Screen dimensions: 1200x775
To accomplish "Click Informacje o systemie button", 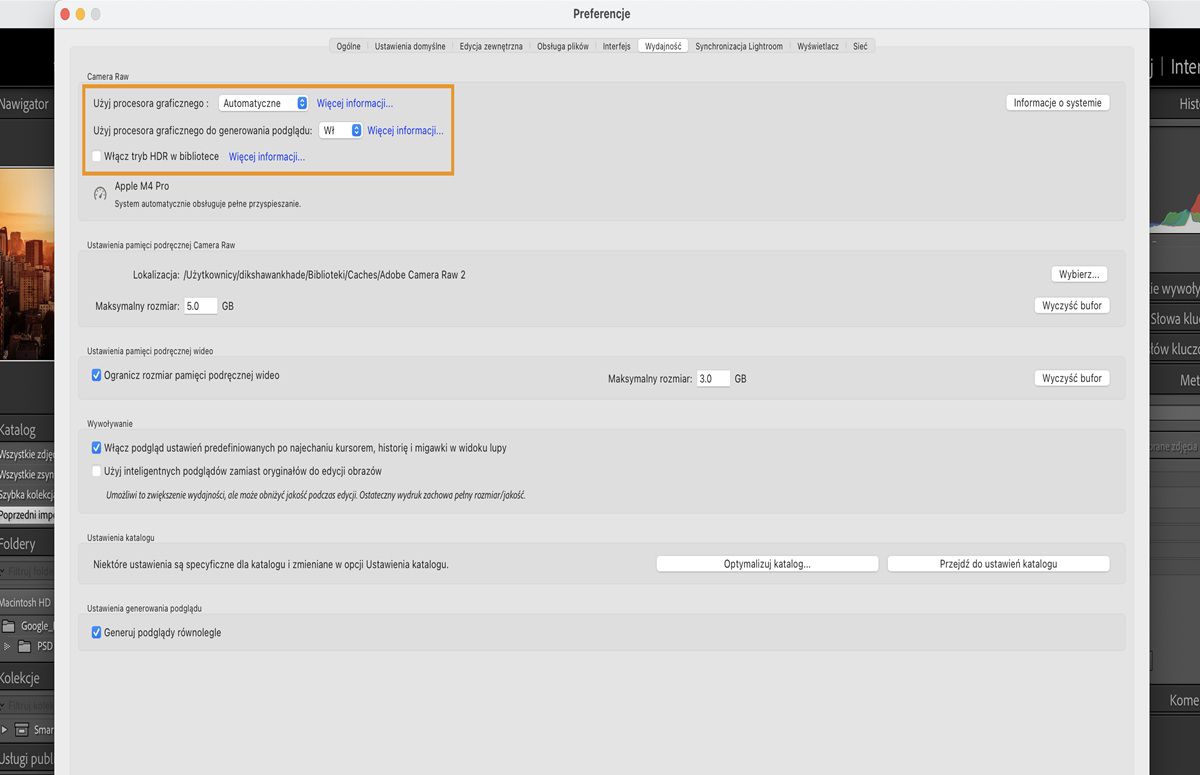I will pos(1058,103).
